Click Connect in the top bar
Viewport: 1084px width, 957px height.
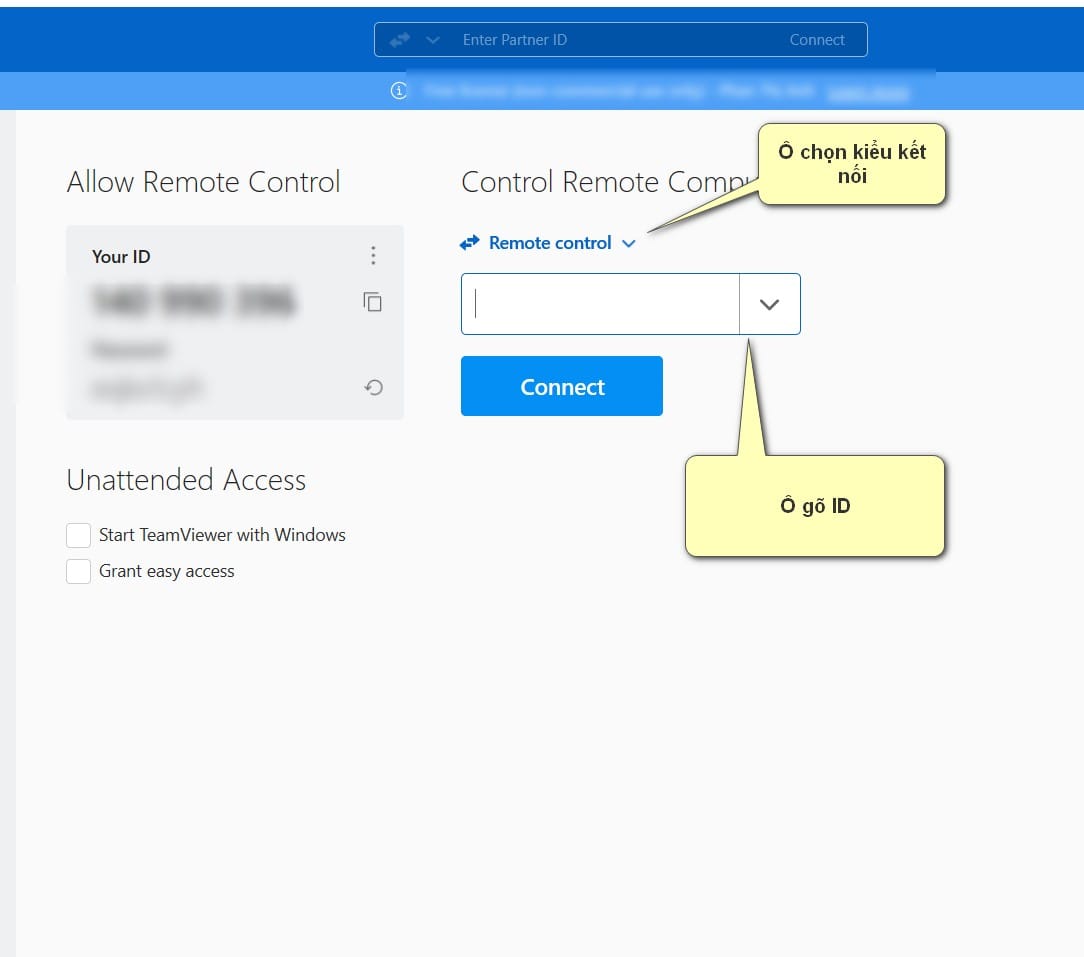[817, 40]
